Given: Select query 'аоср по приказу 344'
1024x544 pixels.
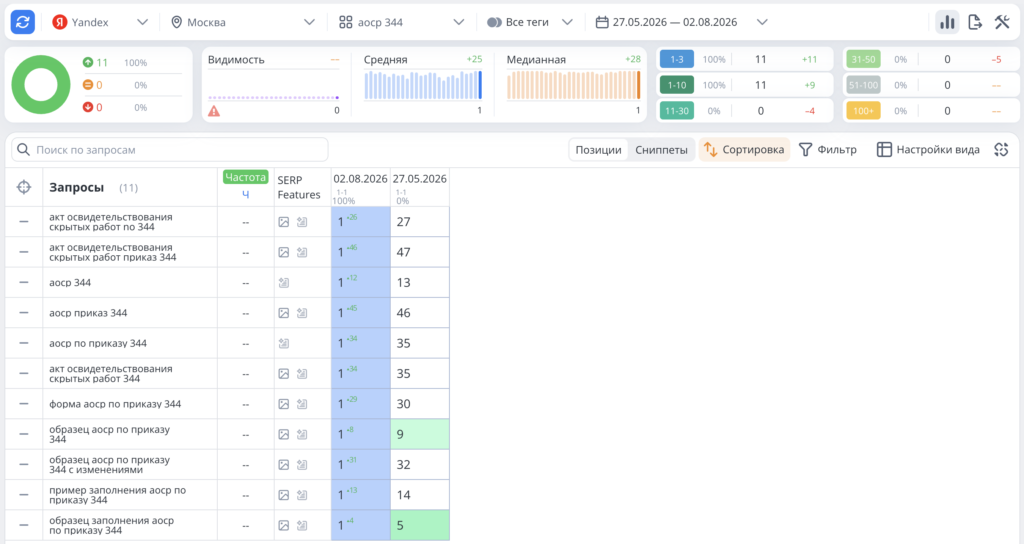Looking at the screenshot, I should click(98, 344).
